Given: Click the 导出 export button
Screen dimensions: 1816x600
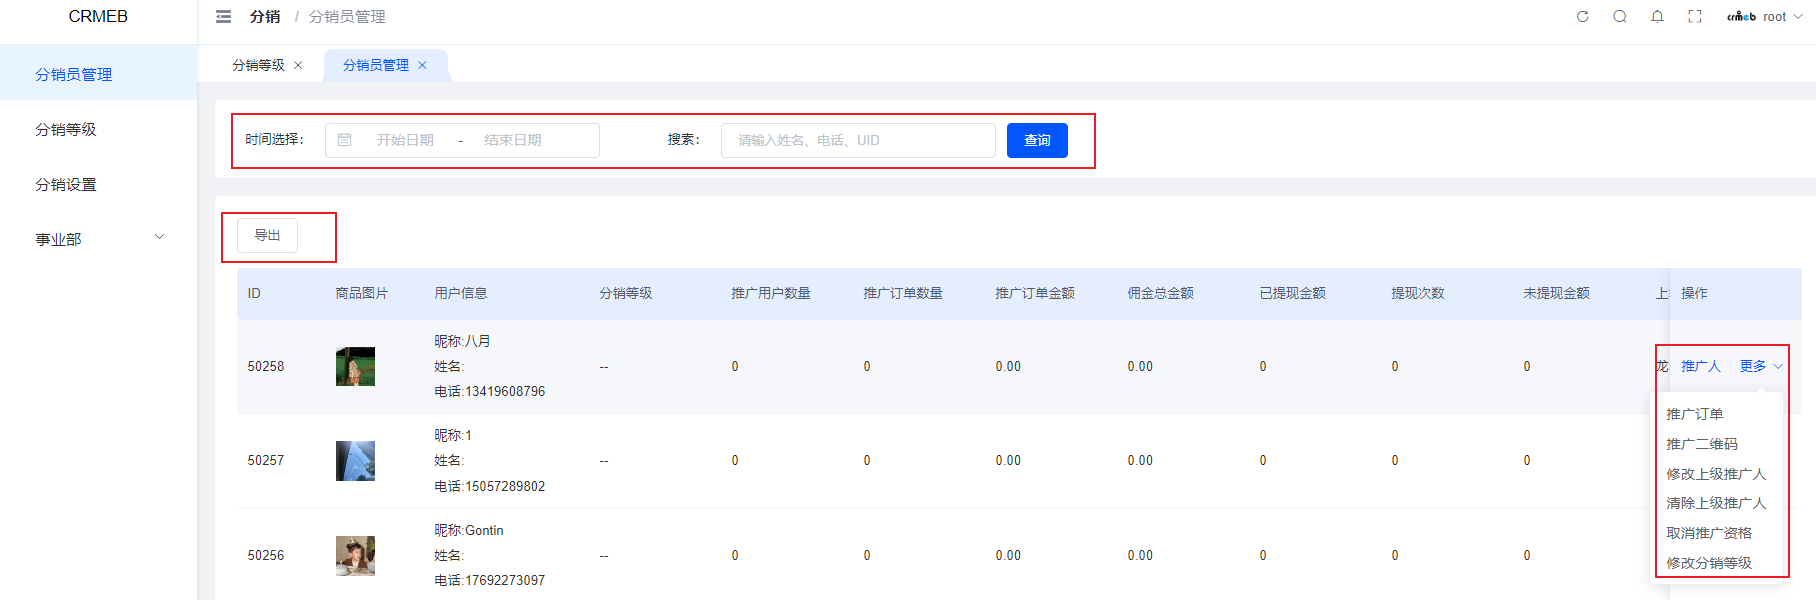Looking at the screenshot, I should tap(267, 235).
